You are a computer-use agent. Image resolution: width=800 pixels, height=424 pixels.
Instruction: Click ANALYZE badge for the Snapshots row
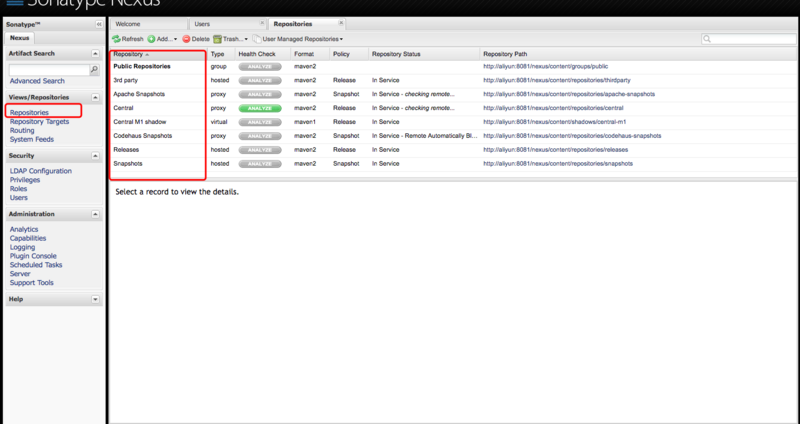[260, 163]
